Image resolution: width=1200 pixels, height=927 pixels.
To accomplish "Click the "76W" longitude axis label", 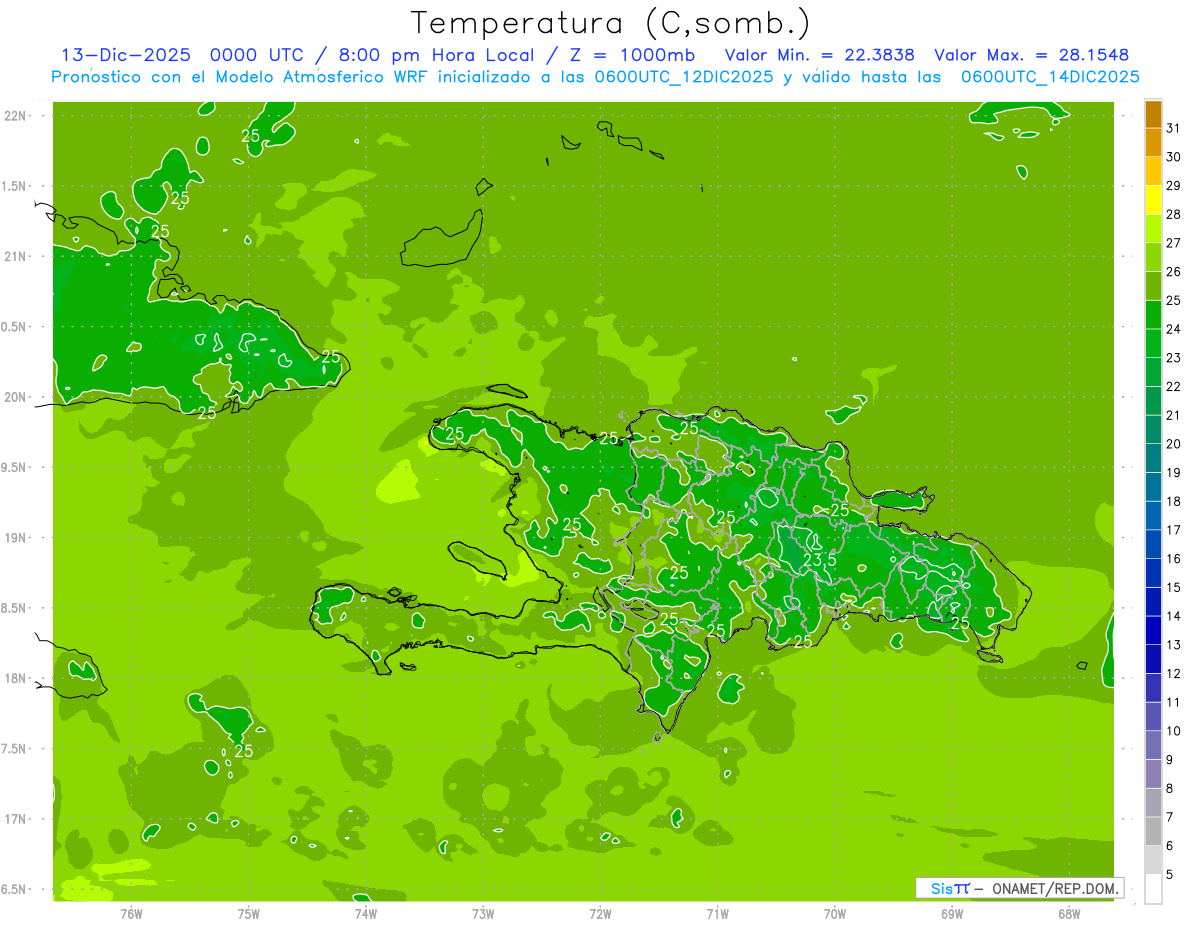I will tap(131, 914).
